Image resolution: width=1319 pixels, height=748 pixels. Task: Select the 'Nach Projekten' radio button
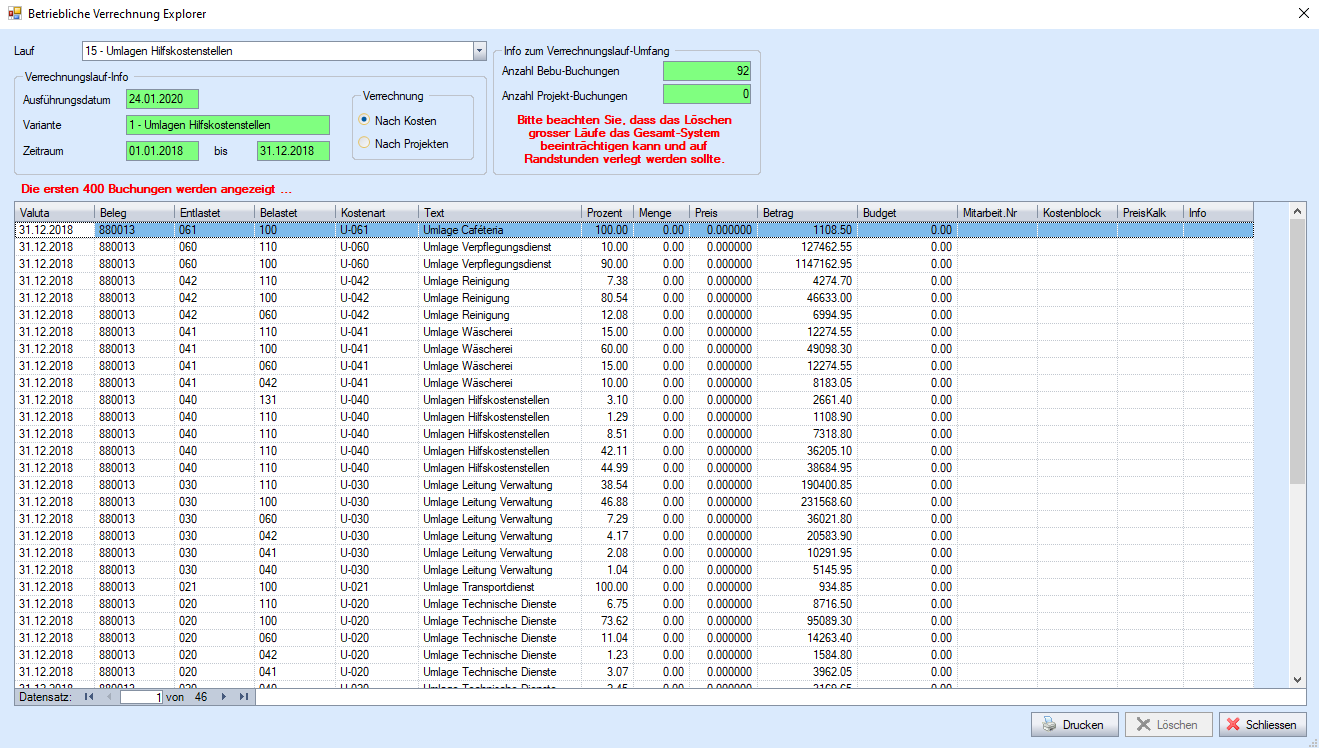click(x=364, y=143)
